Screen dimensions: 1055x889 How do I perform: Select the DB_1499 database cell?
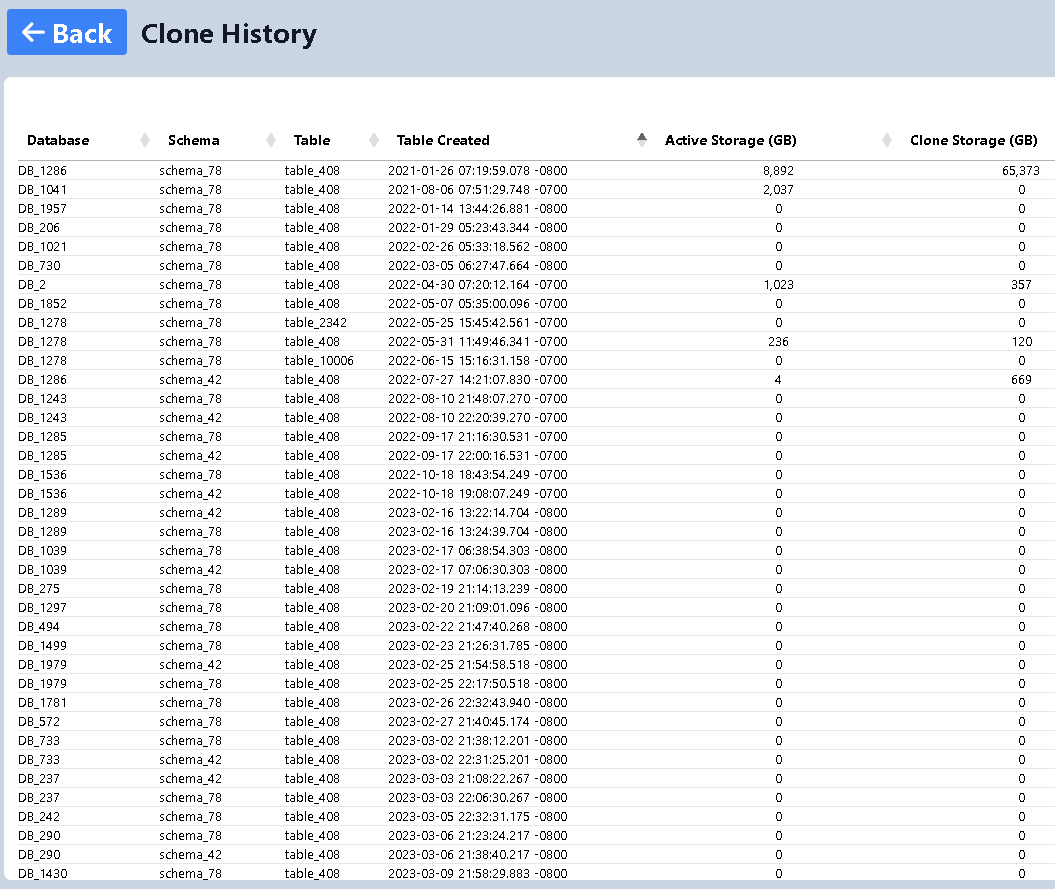click(42, 645)
